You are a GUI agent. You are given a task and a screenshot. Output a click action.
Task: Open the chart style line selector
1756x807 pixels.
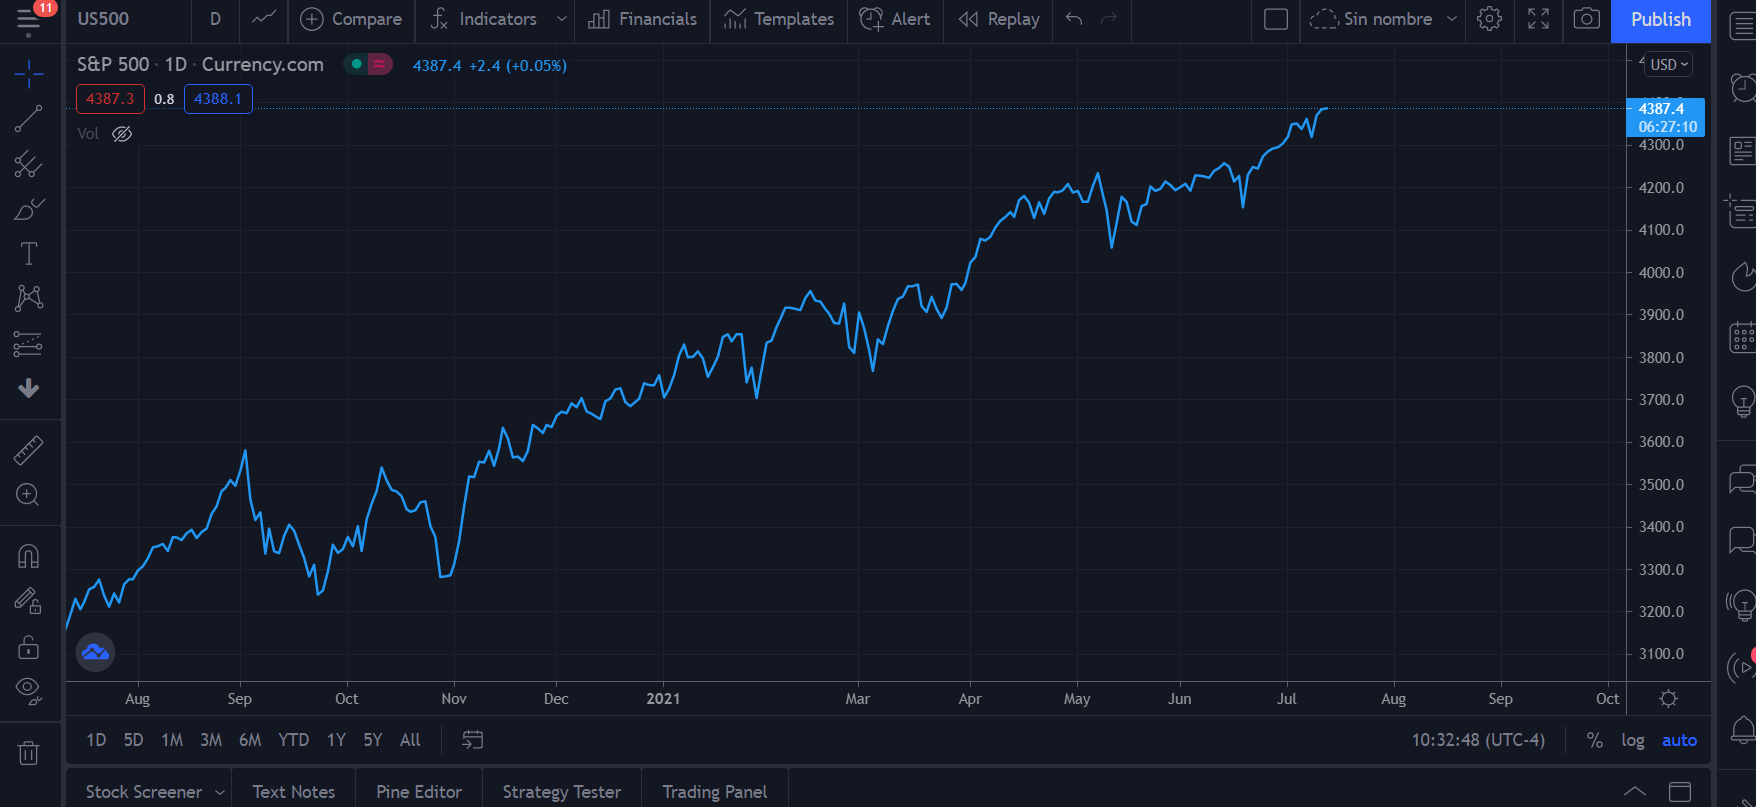pos(264,19)
